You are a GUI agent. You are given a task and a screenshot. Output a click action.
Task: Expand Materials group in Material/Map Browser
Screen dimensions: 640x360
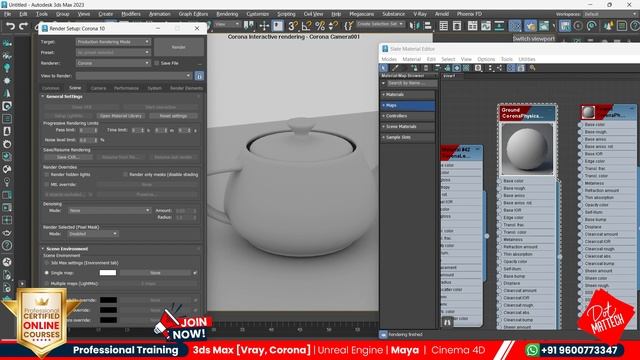tap(408, 95)
